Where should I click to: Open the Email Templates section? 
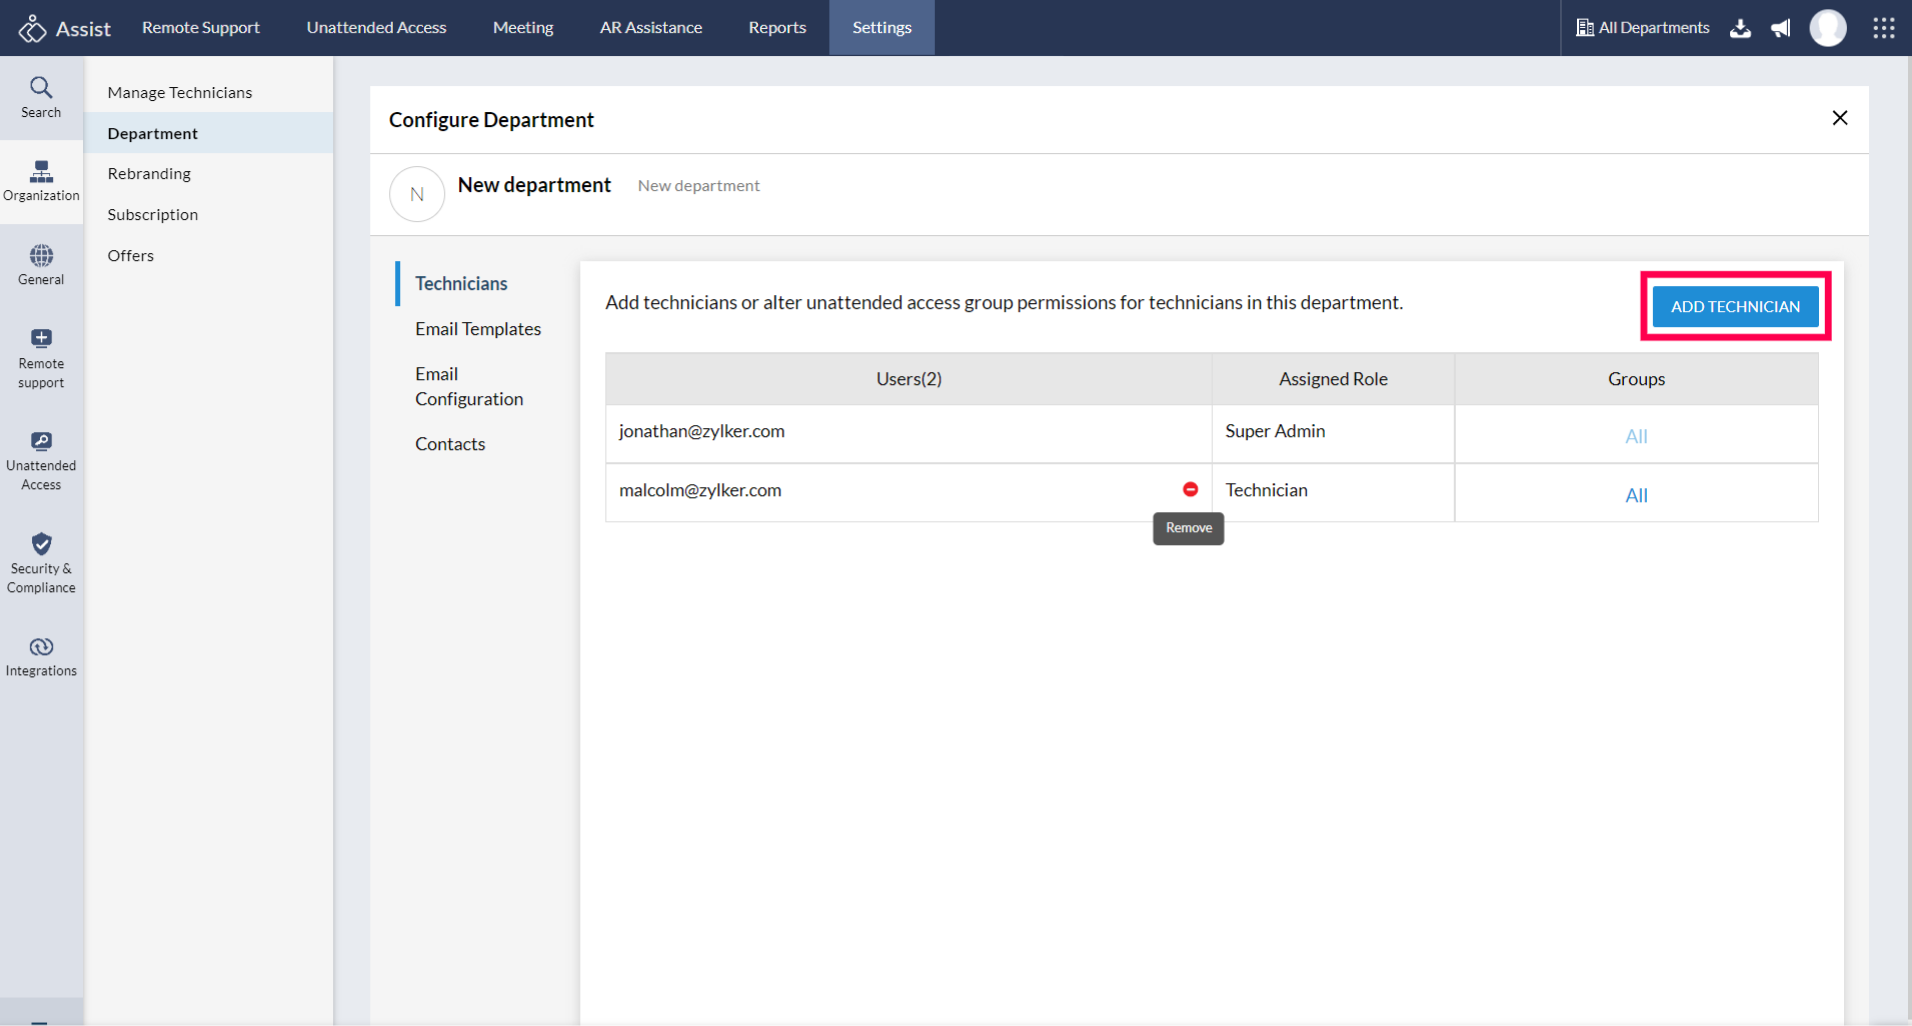coord(478,329)
